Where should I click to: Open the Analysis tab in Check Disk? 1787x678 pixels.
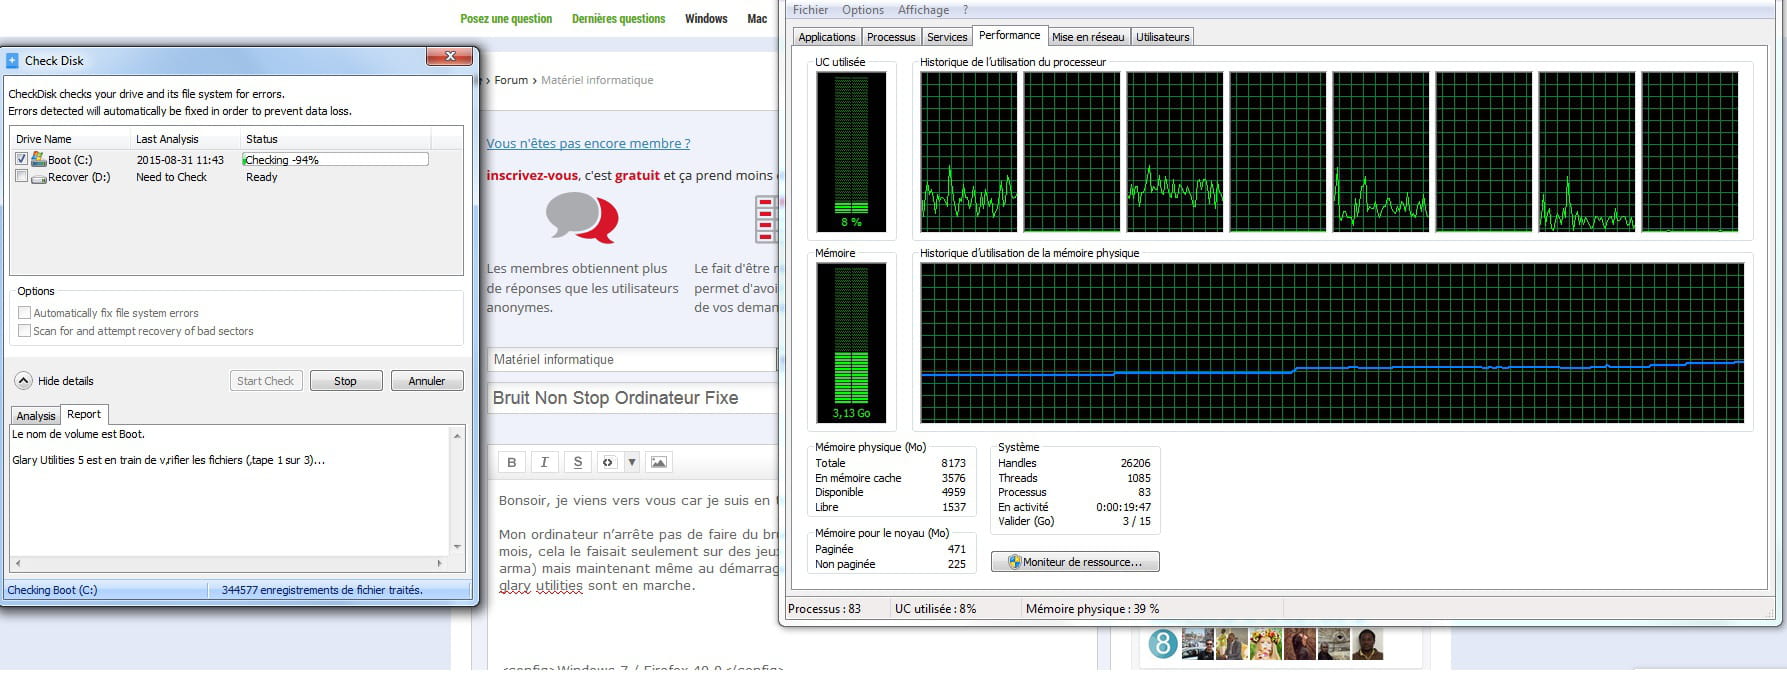click(x=36, y=416)
